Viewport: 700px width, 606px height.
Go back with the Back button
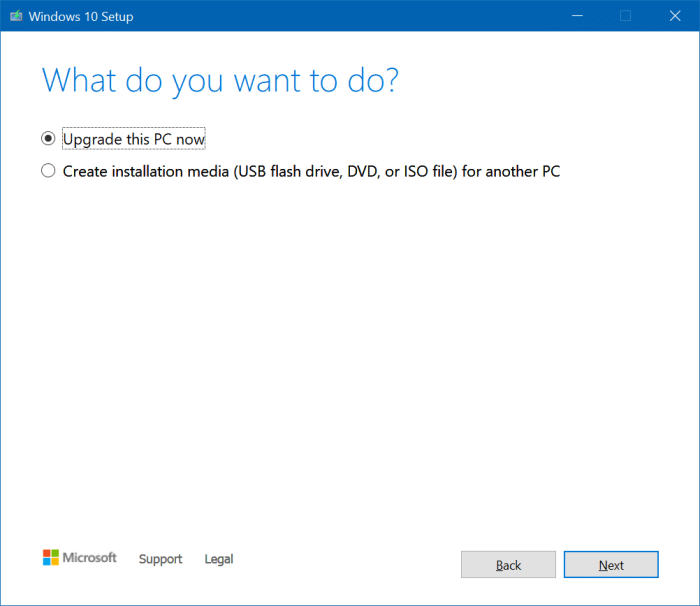508,564
